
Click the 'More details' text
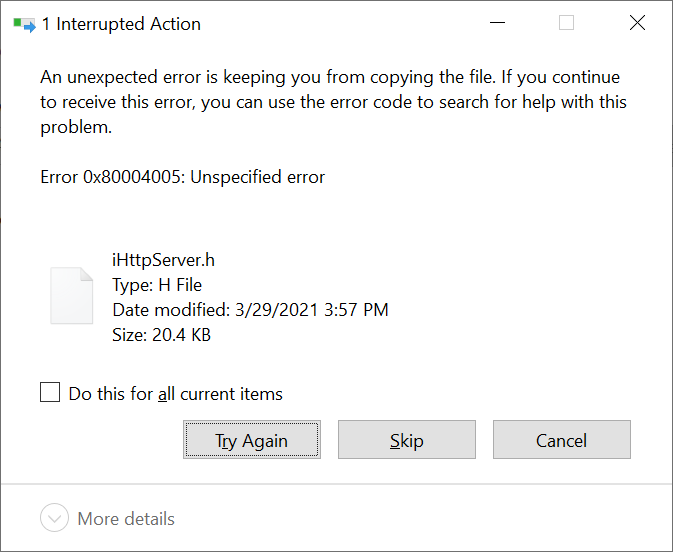[126, 519]
